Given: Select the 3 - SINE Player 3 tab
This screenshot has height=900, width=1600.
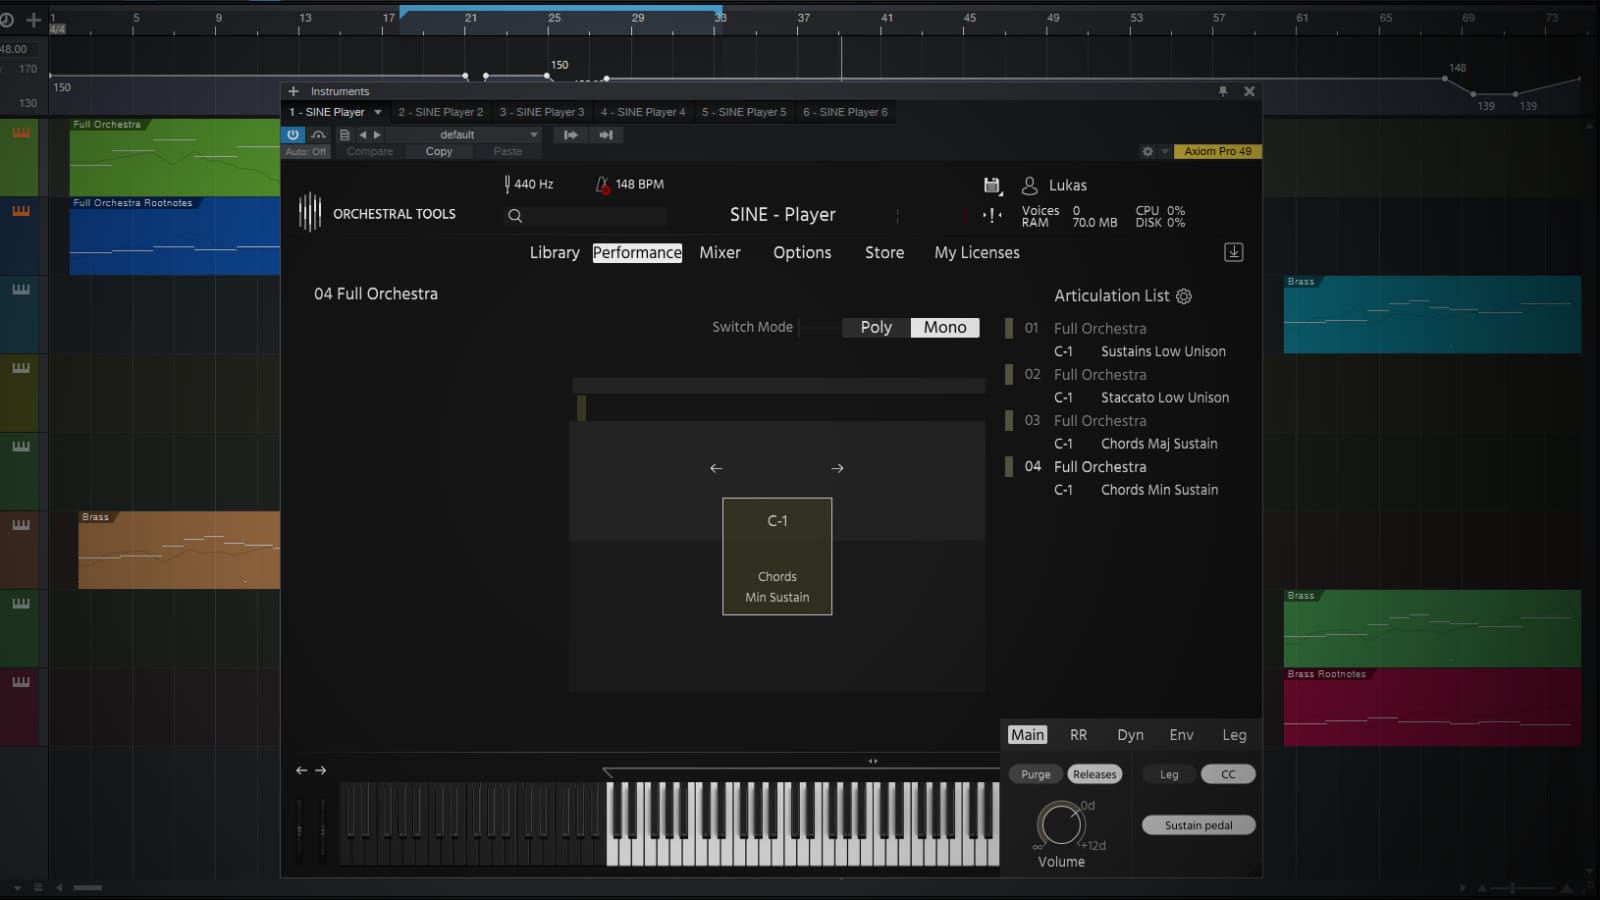Looking at the screenshot, I should (x=541, y=112).
